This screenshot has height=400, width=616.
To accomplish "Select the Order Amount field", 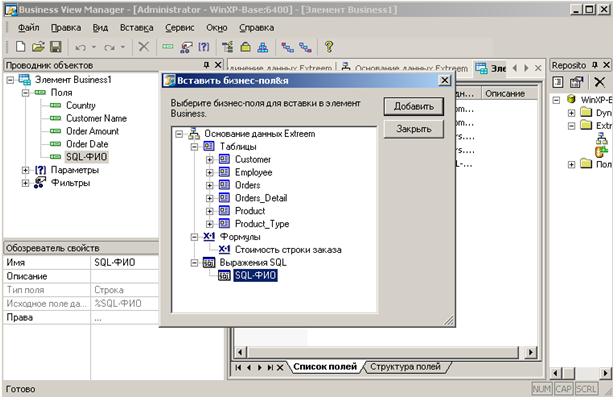I will coord(92,131).
